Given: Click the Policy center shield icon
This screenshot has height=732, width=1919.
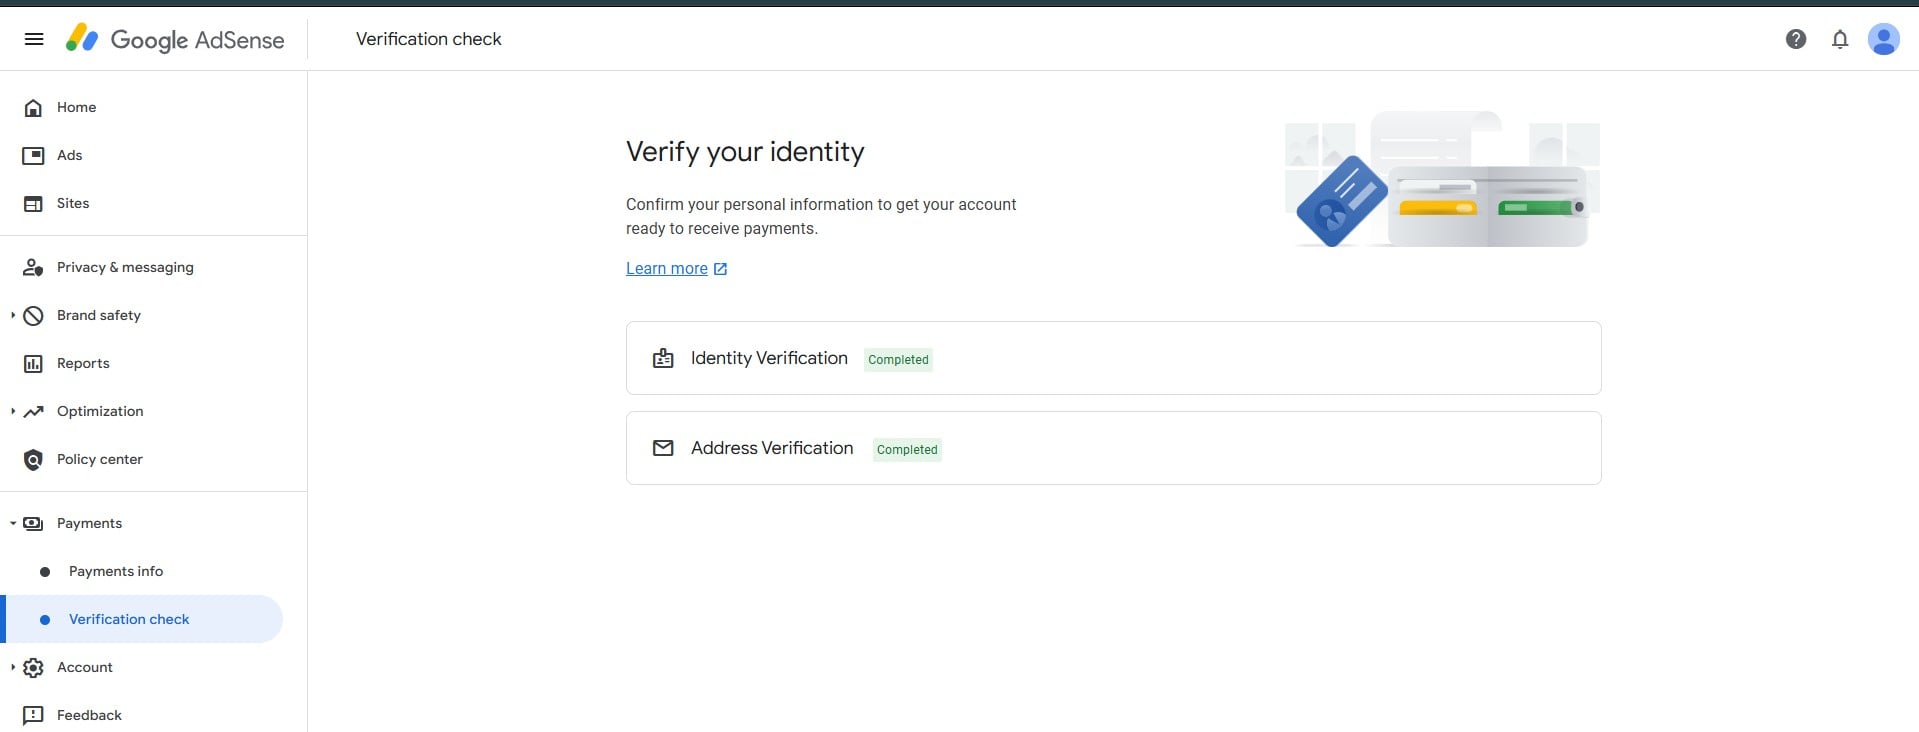Looking at the screenshot, I should [33, 460].
